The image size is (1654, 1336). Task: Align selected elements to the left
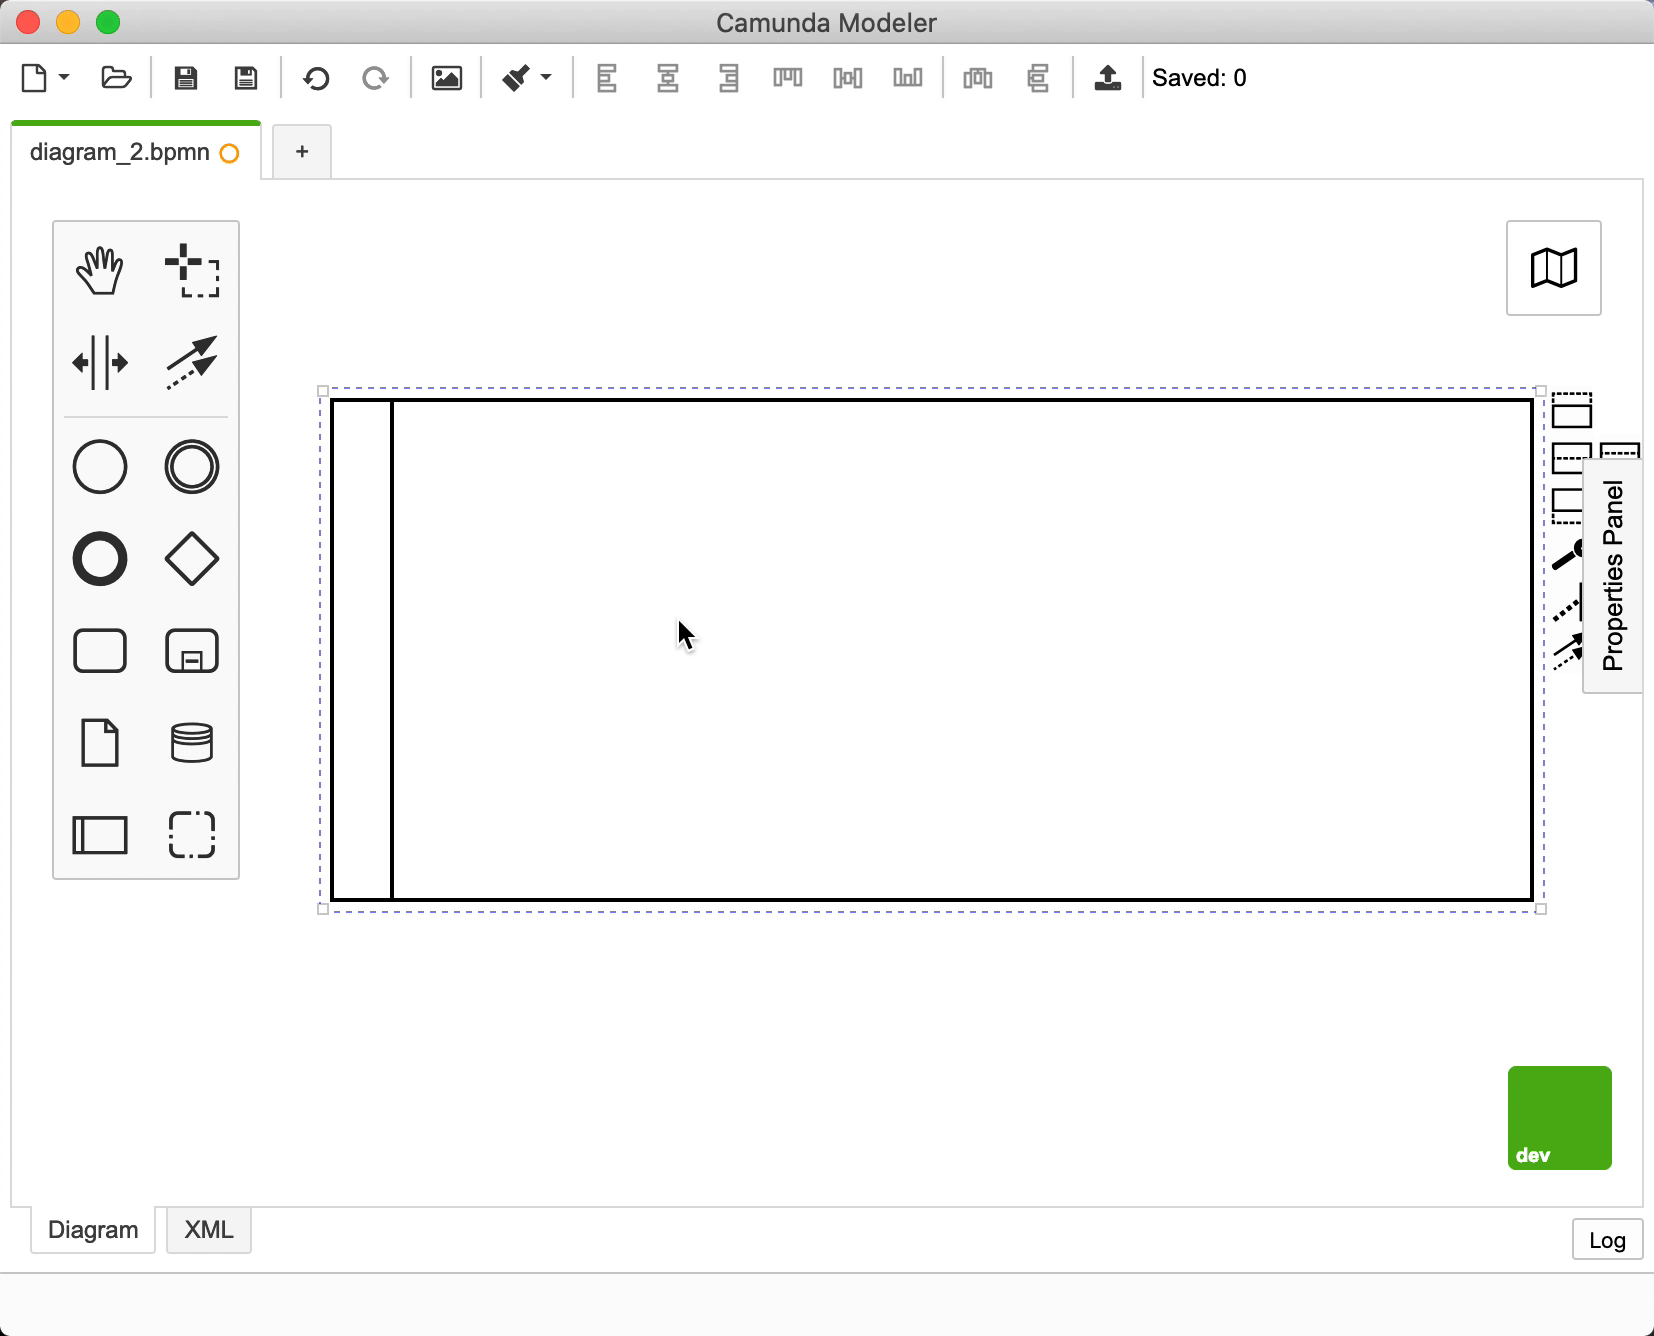[608, 78]
